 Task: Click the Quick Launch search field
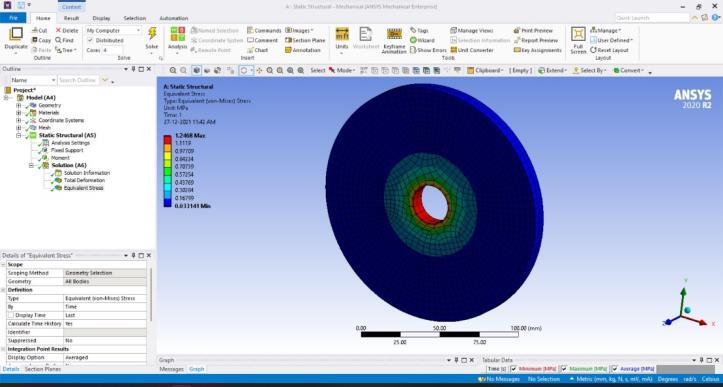coord(652,18)
